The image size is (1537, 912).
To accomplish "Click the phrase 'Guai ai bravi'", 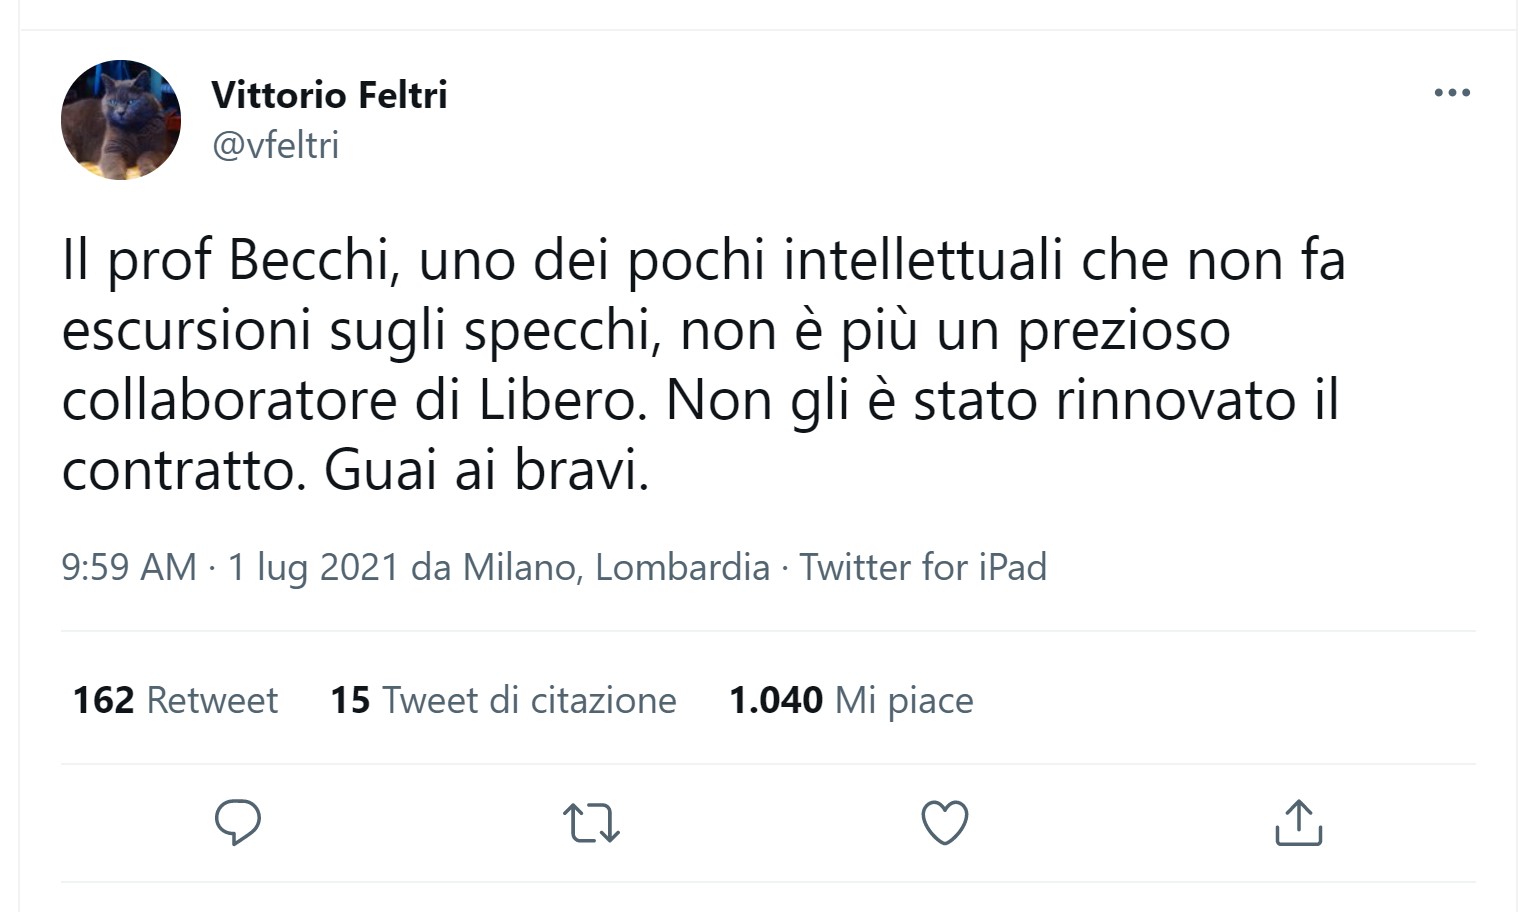I will click(486, 471).
